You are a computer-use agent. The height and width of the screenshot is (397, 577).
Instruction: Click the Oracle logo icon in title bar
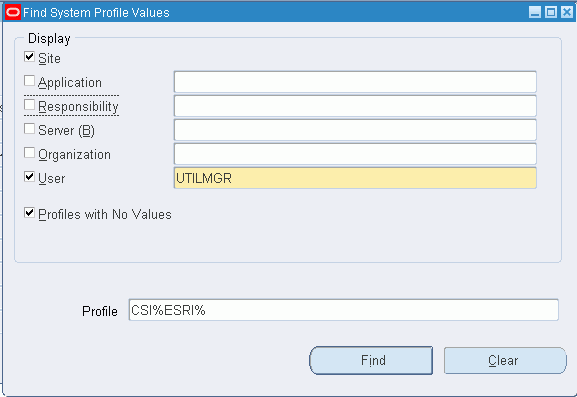pyautogui.click(x=13, y=13)
